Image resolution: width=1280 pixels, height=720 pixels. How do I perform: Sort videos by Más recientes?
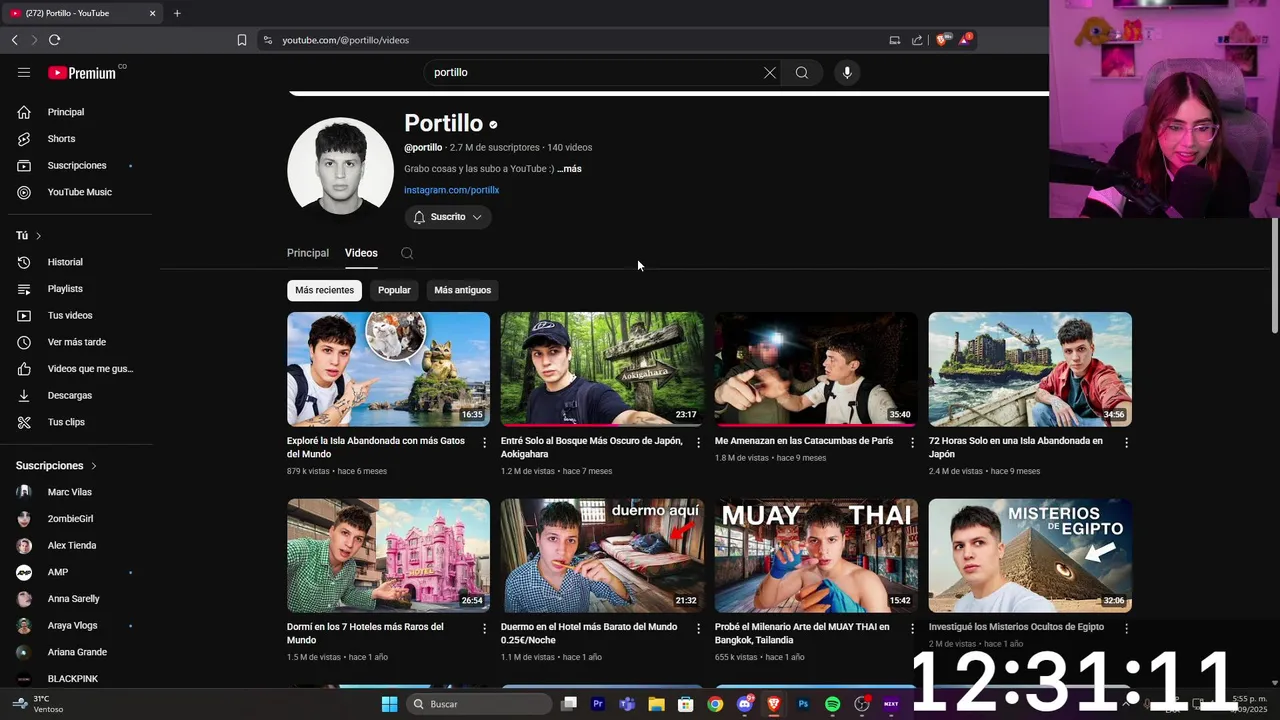tap(324, 290)
